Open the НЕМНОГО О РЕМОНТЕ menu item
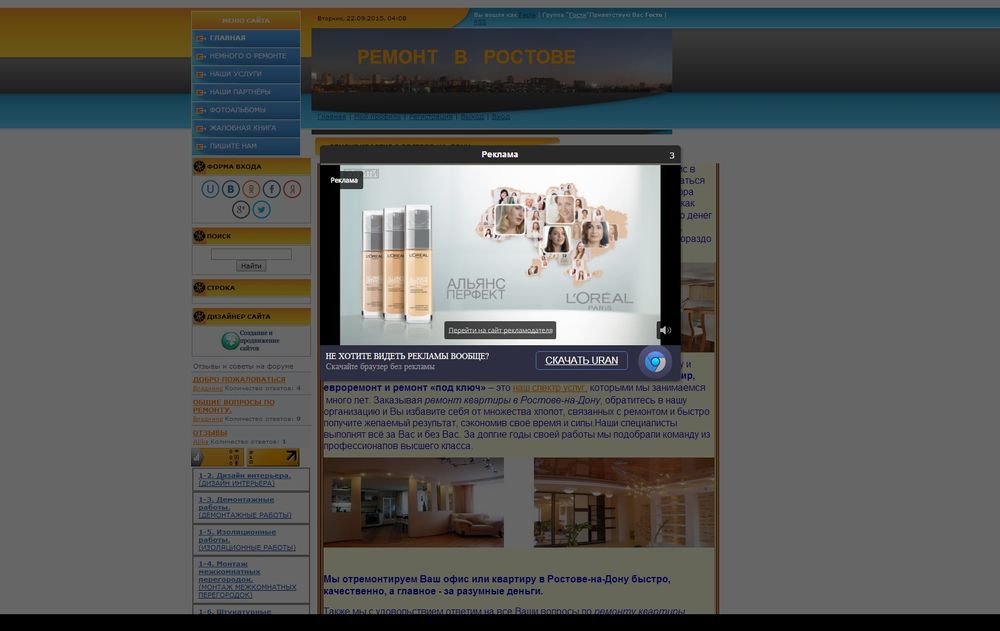This screenshot has width=1000, height=631. [x=246, y=56]
